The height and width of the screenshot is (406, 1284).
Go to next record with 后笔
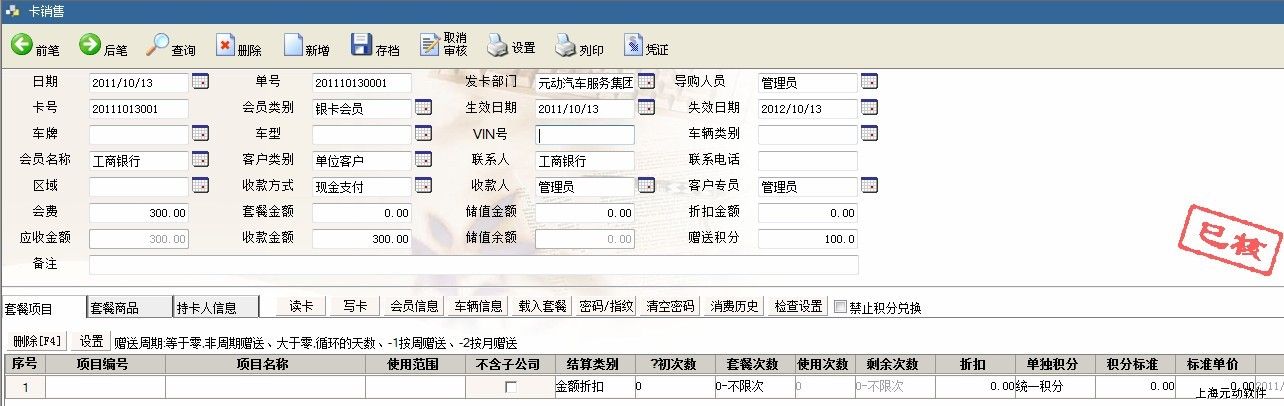90,45
